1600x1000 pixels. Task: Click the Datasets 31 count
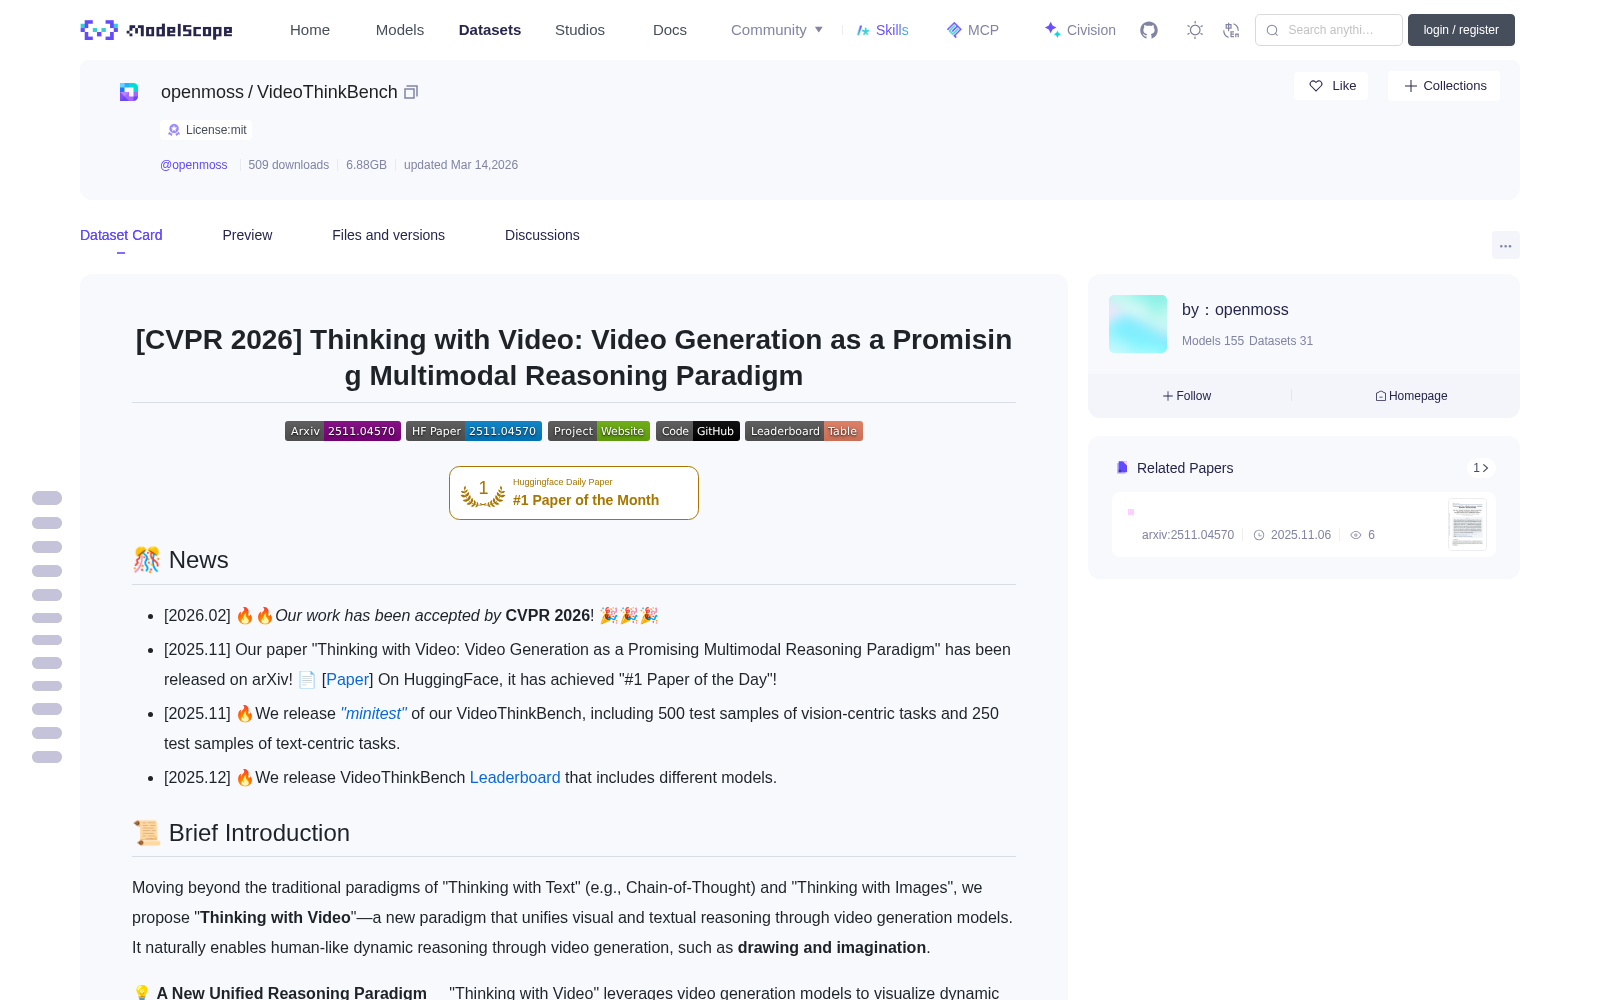1281,341
